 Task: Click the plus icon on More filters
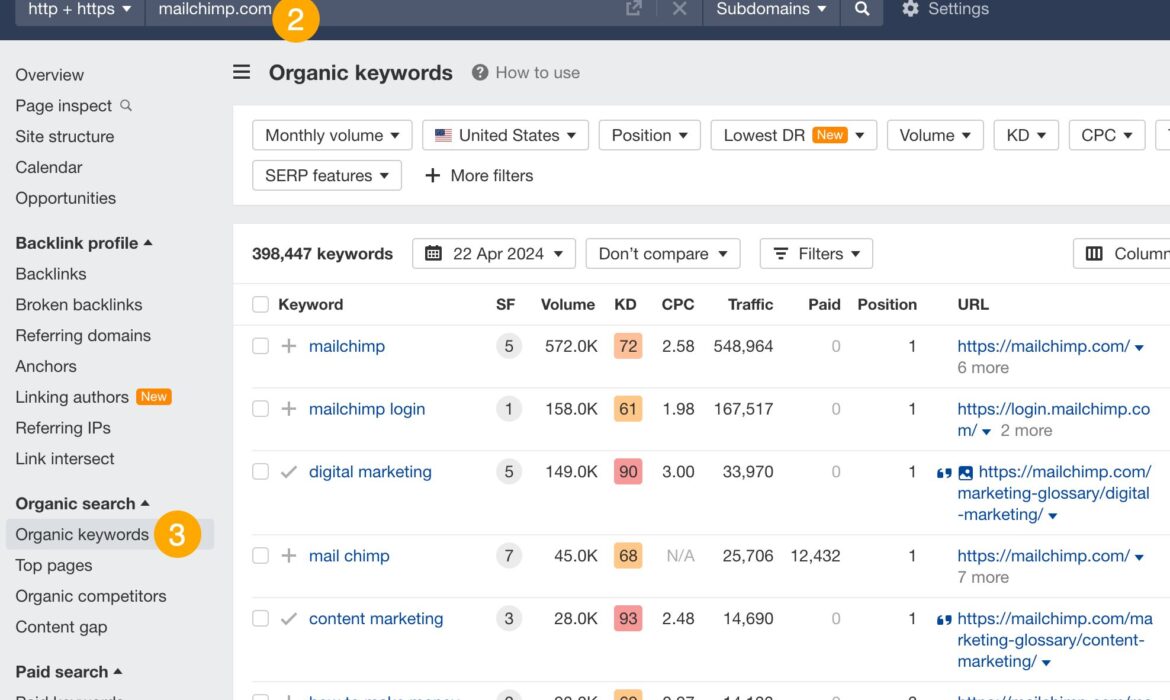pyautogui.click(x=432, y=175)
